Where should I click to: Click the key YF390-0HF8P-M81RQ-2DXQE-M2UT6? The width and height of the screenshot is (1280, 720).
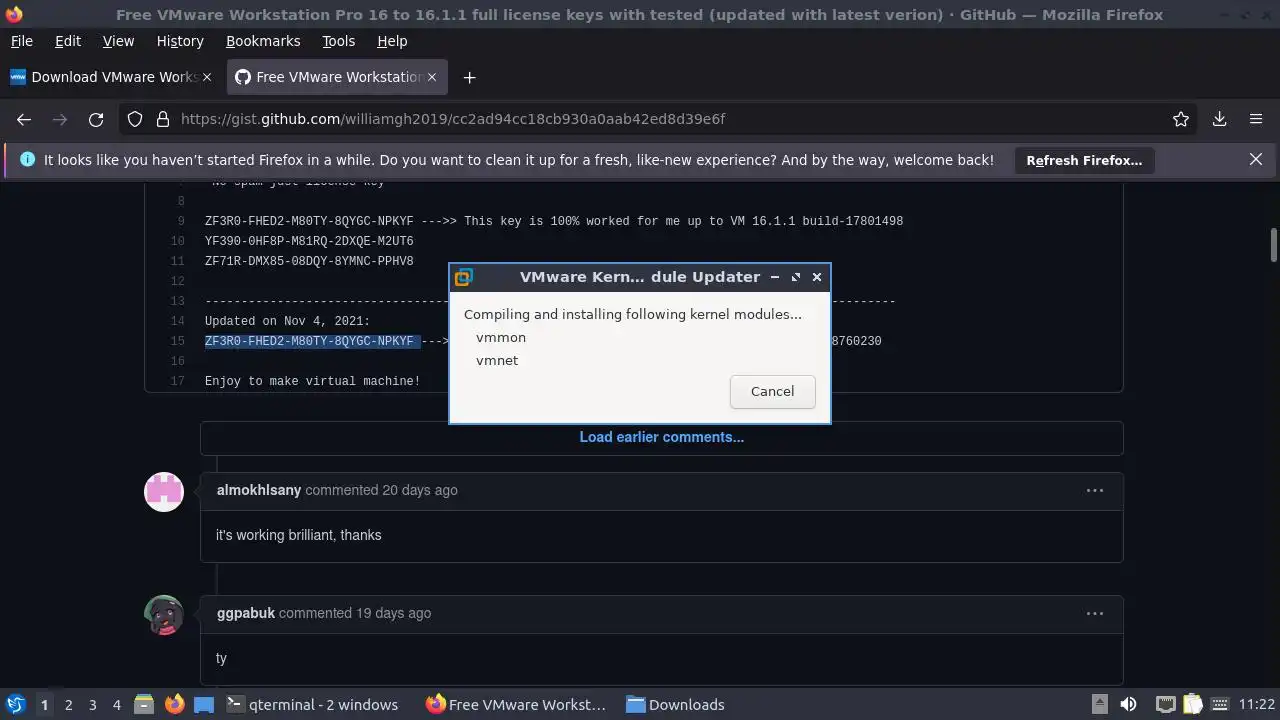pyautogui.click(x=309, y=241)
